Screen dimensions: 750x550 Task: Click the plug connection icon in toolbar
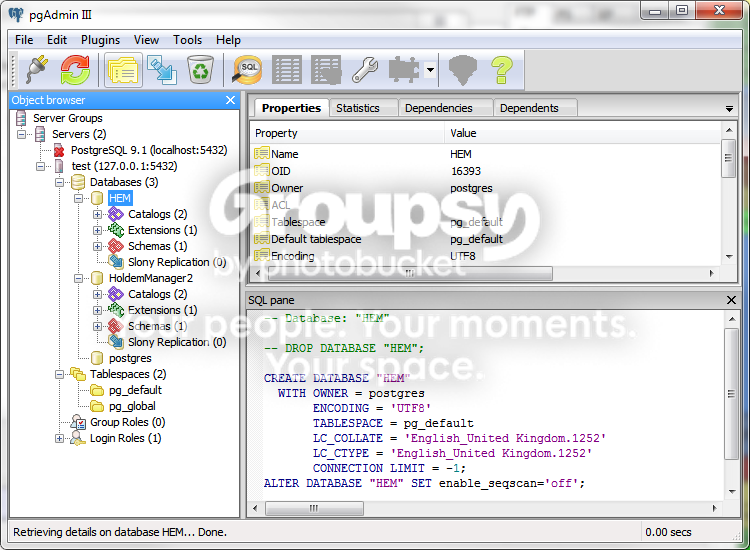[x=36, y=70]
